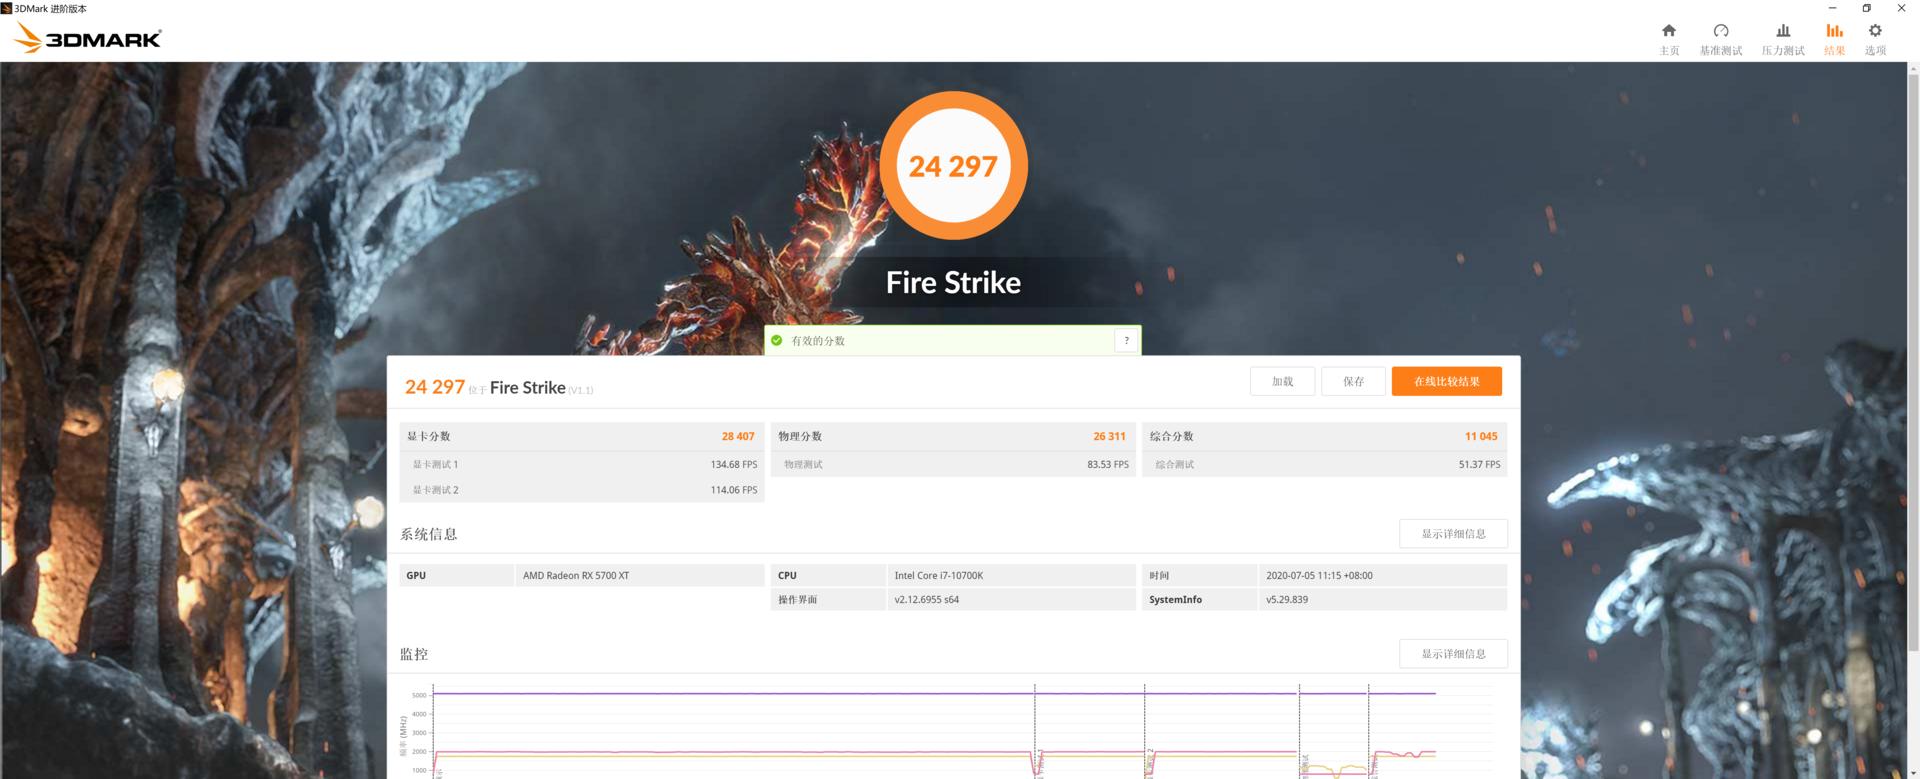This screenshot has width=1920, height=779.
Task: Click the 有效的分数 valid score label
Action: coord(818,341)
